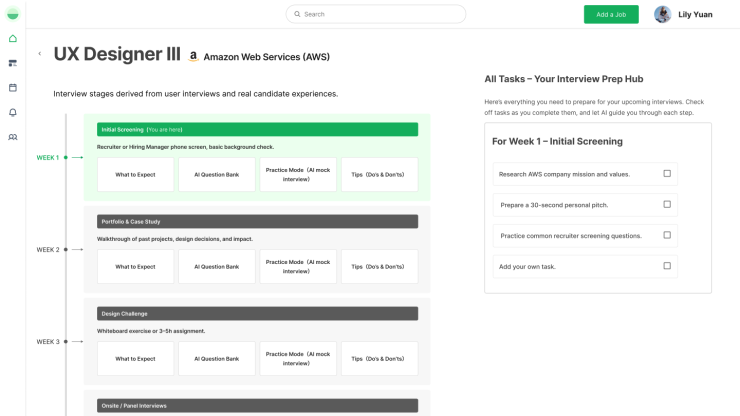Screen dimensions: 740x416
Task: Click the dashboard board icon in sidebar
Action: [x=13, y=63]
